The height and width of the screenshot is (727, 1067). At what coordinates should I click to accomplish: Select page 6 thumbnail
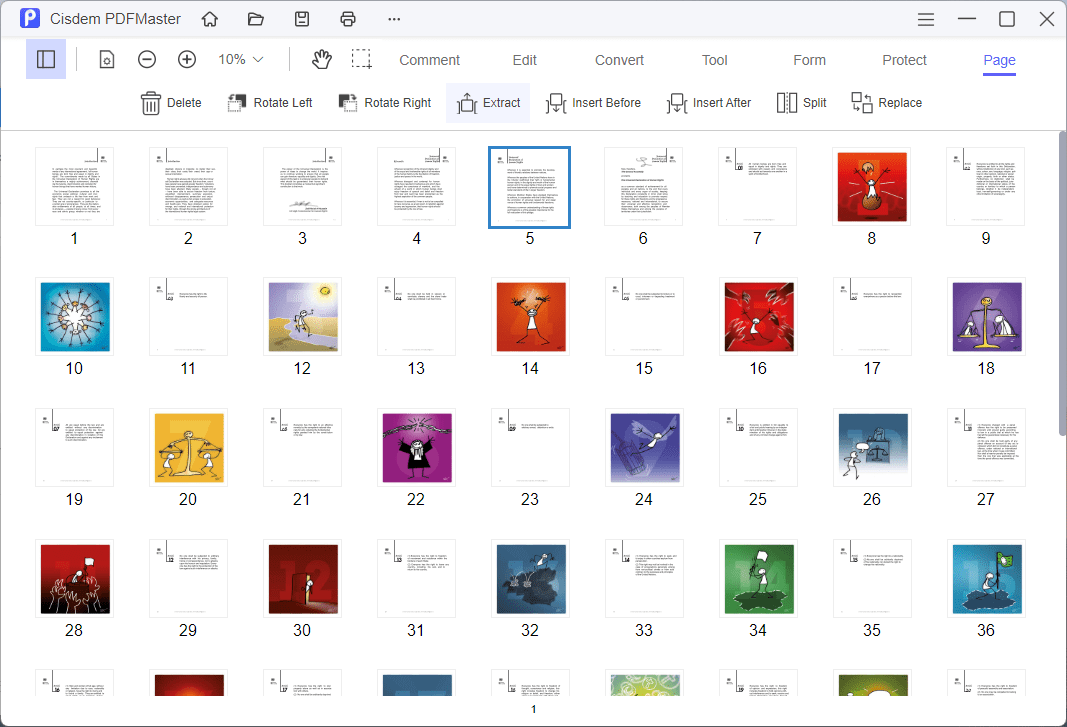644,187
